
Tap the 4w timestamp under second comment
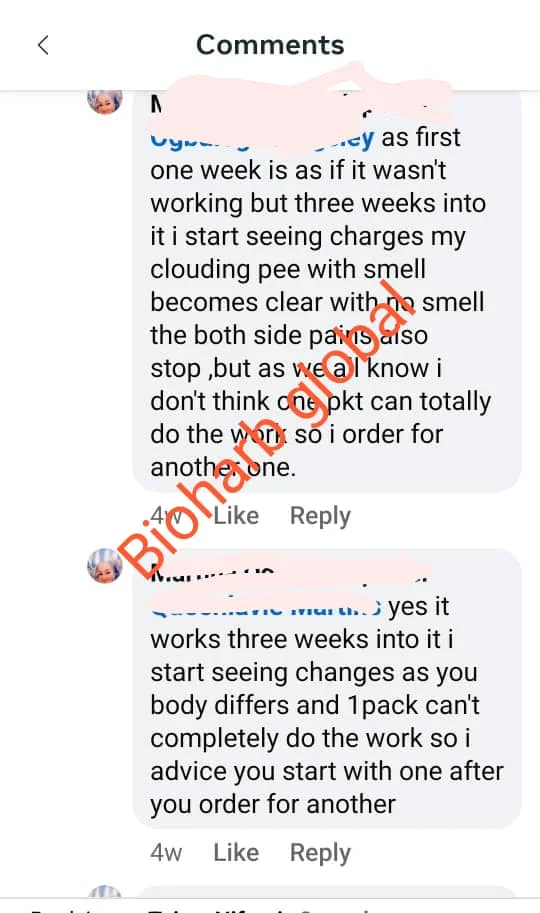(x=166, y=852)
